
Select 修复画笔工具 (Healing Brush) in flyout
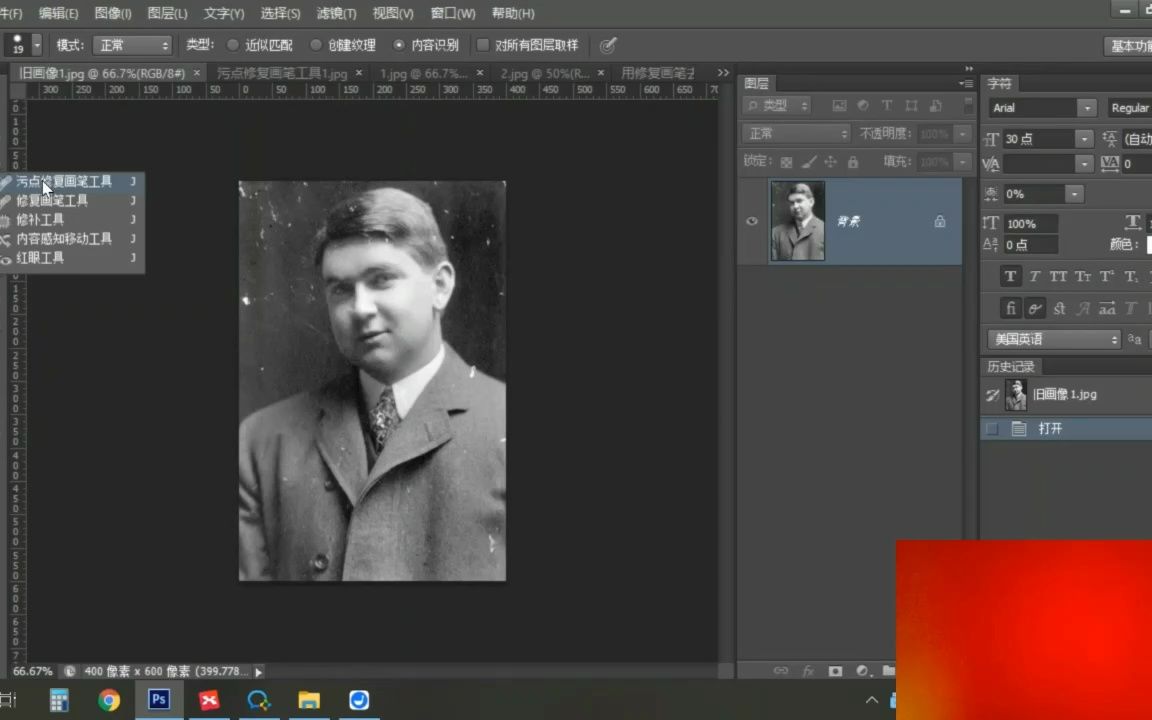click(52, 201)
